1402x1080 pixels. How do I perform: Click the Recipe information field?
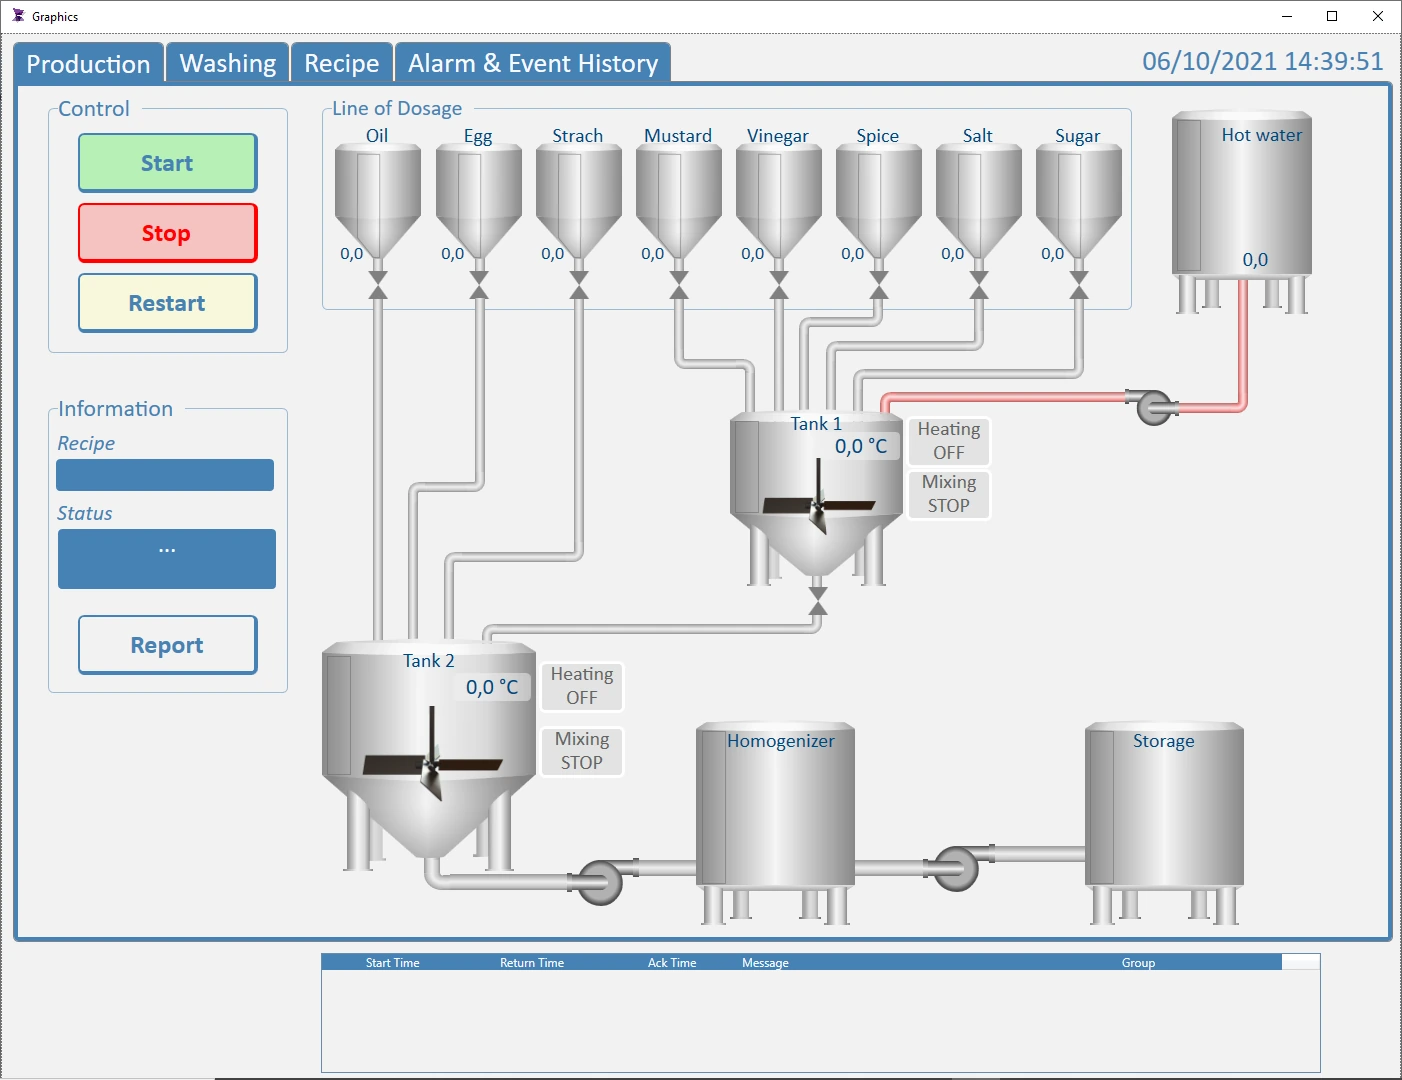pos(165,475)
